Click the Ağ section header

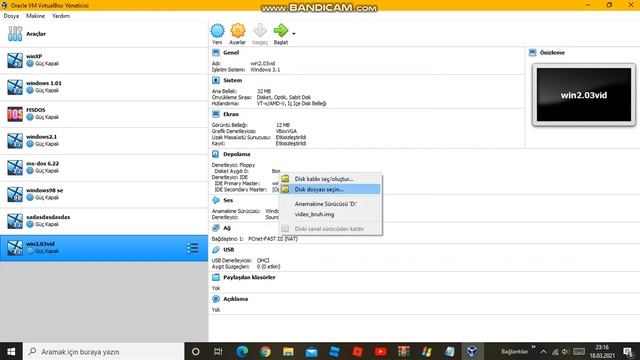pos(227,228)
